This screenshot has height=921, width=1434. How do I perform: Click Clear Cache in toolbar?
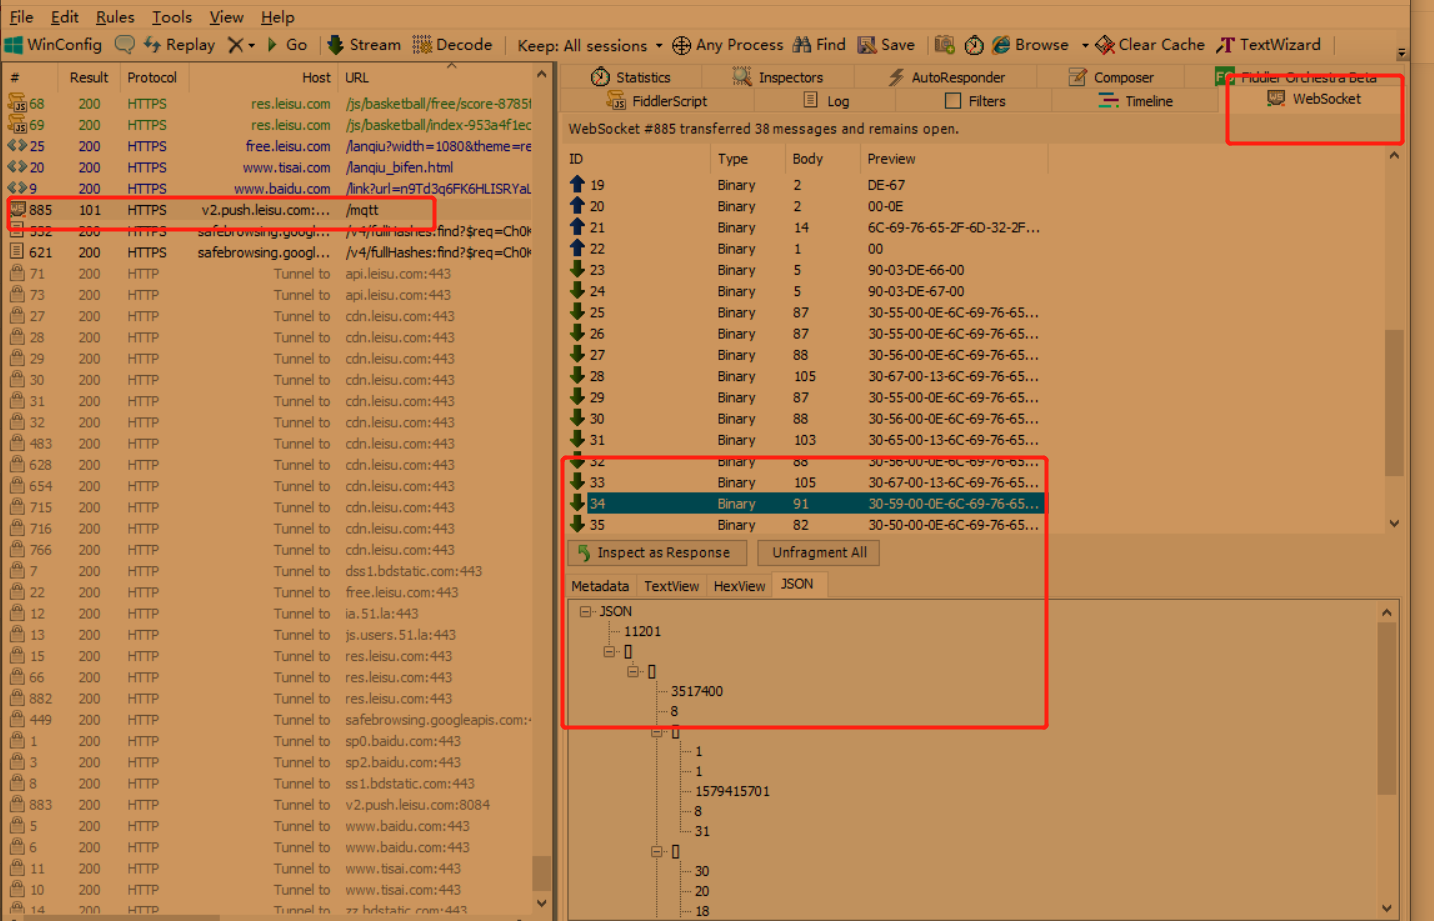1150,45
